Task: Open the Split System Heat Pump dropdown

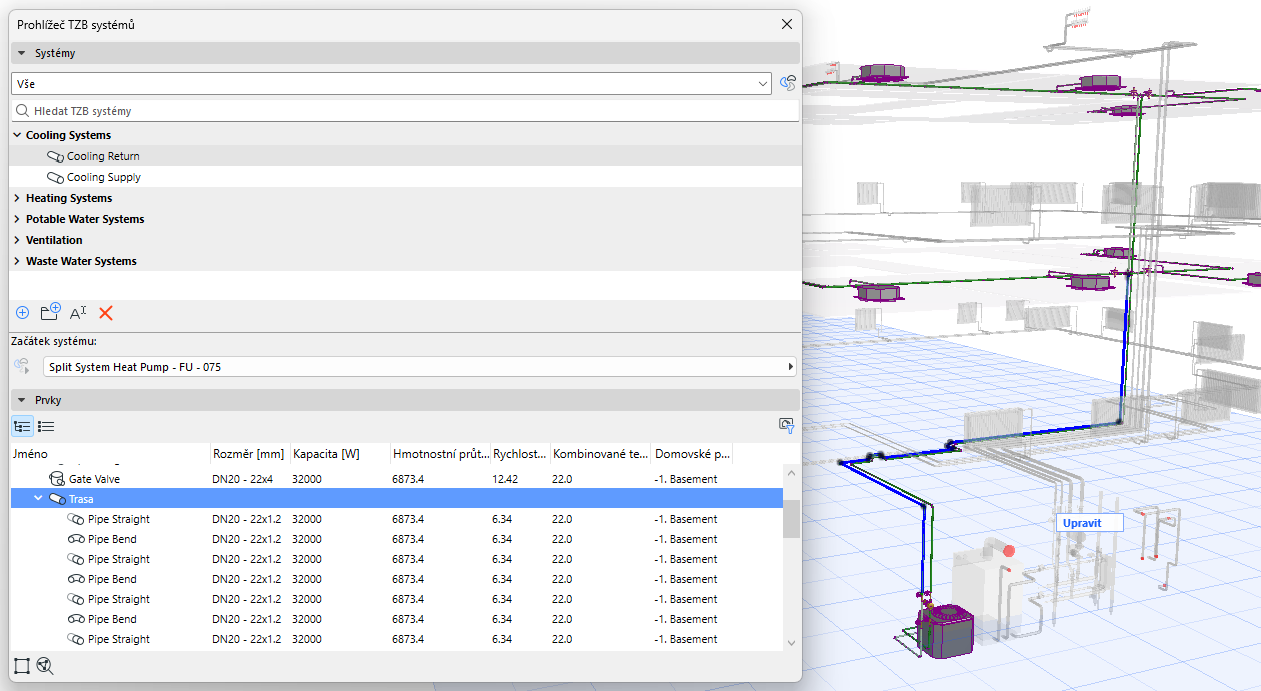Action: [419, 367]
